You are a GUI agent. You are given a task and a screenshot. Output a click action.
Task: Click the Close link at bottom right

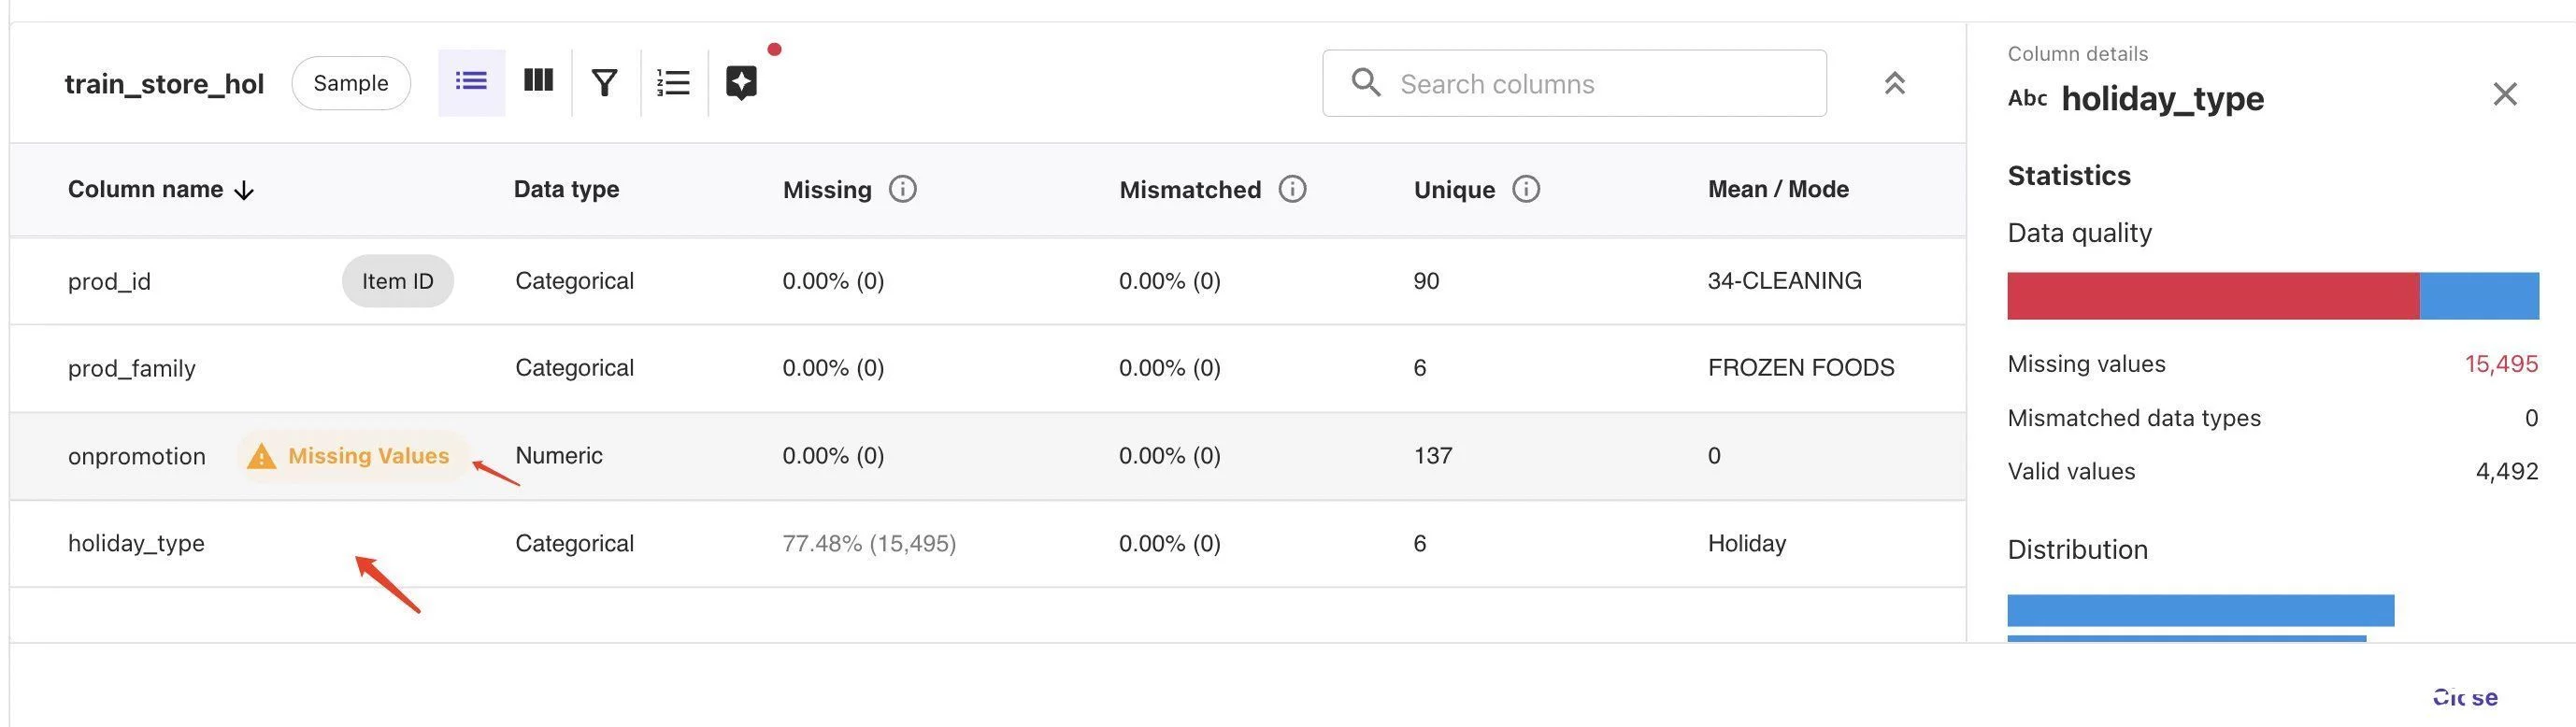tap(2464, 697)
